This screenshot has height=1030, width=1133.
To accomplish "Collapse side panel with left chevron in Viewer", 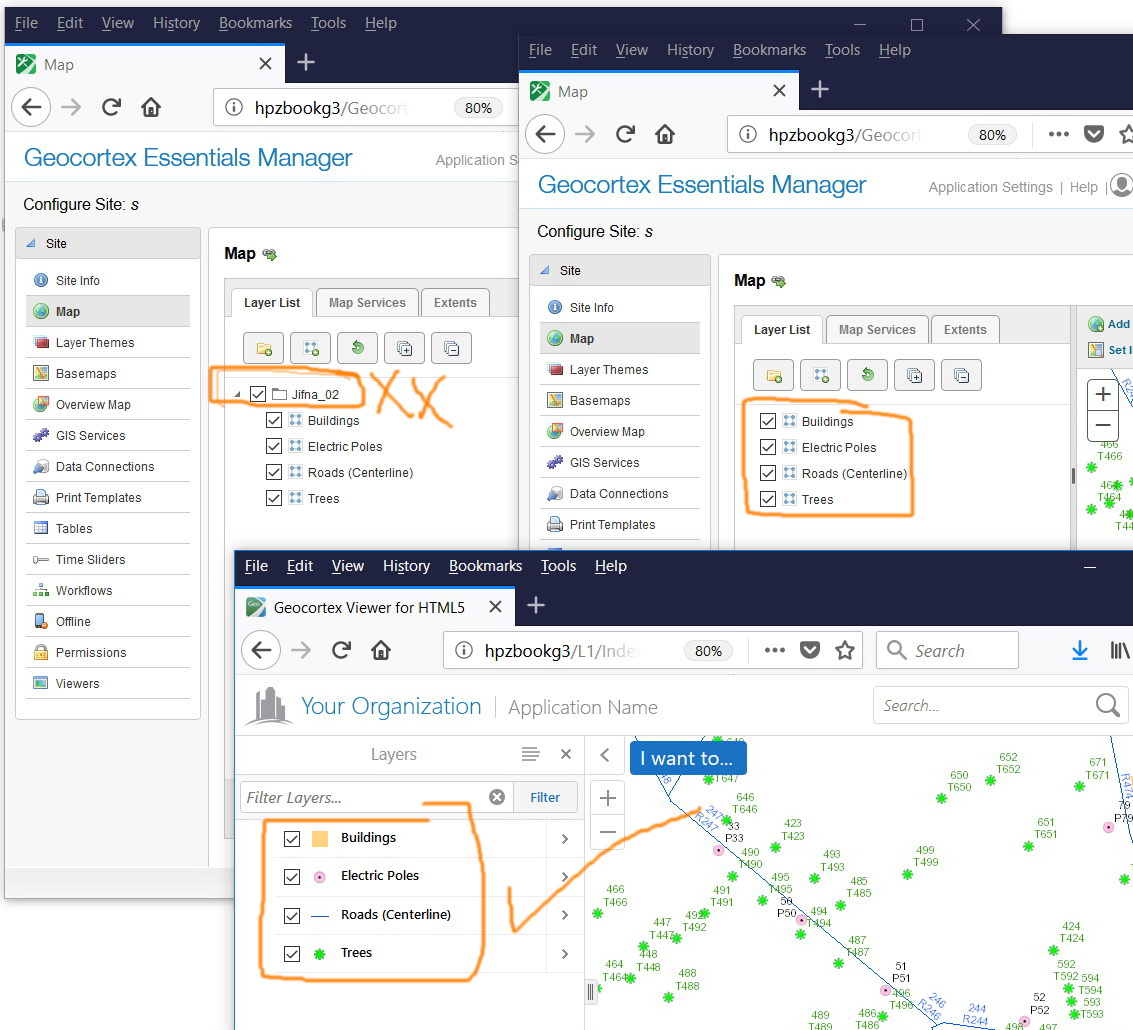I will click(605, 755).
